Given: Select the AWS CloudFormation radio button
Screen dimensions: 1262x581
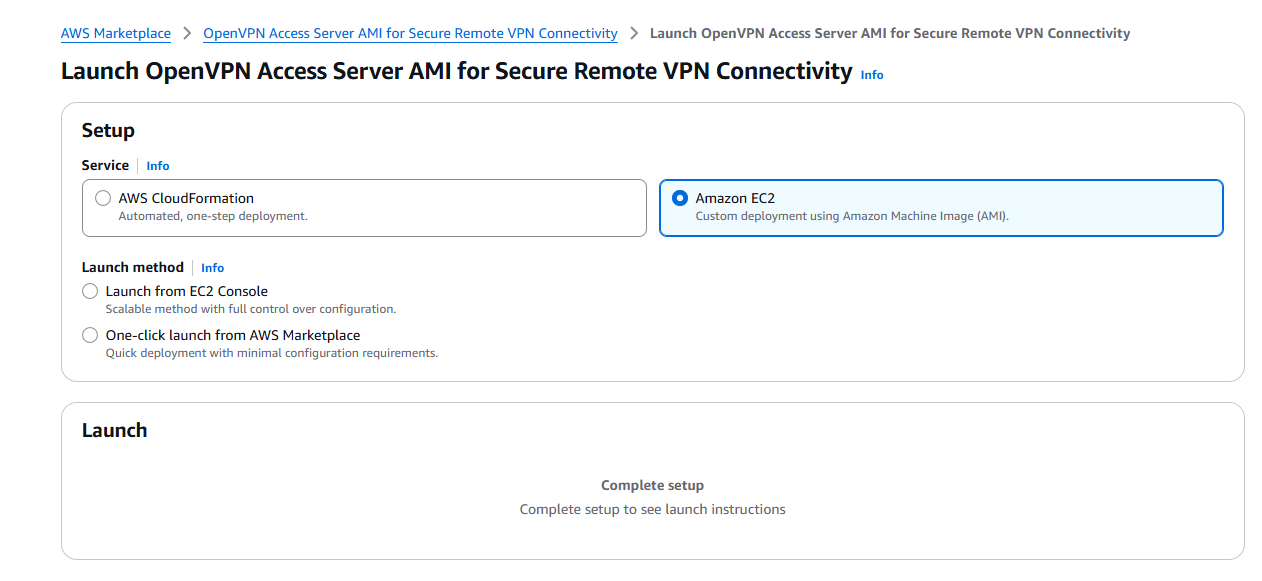Looking at the screenshot, I should click(103, 198).
